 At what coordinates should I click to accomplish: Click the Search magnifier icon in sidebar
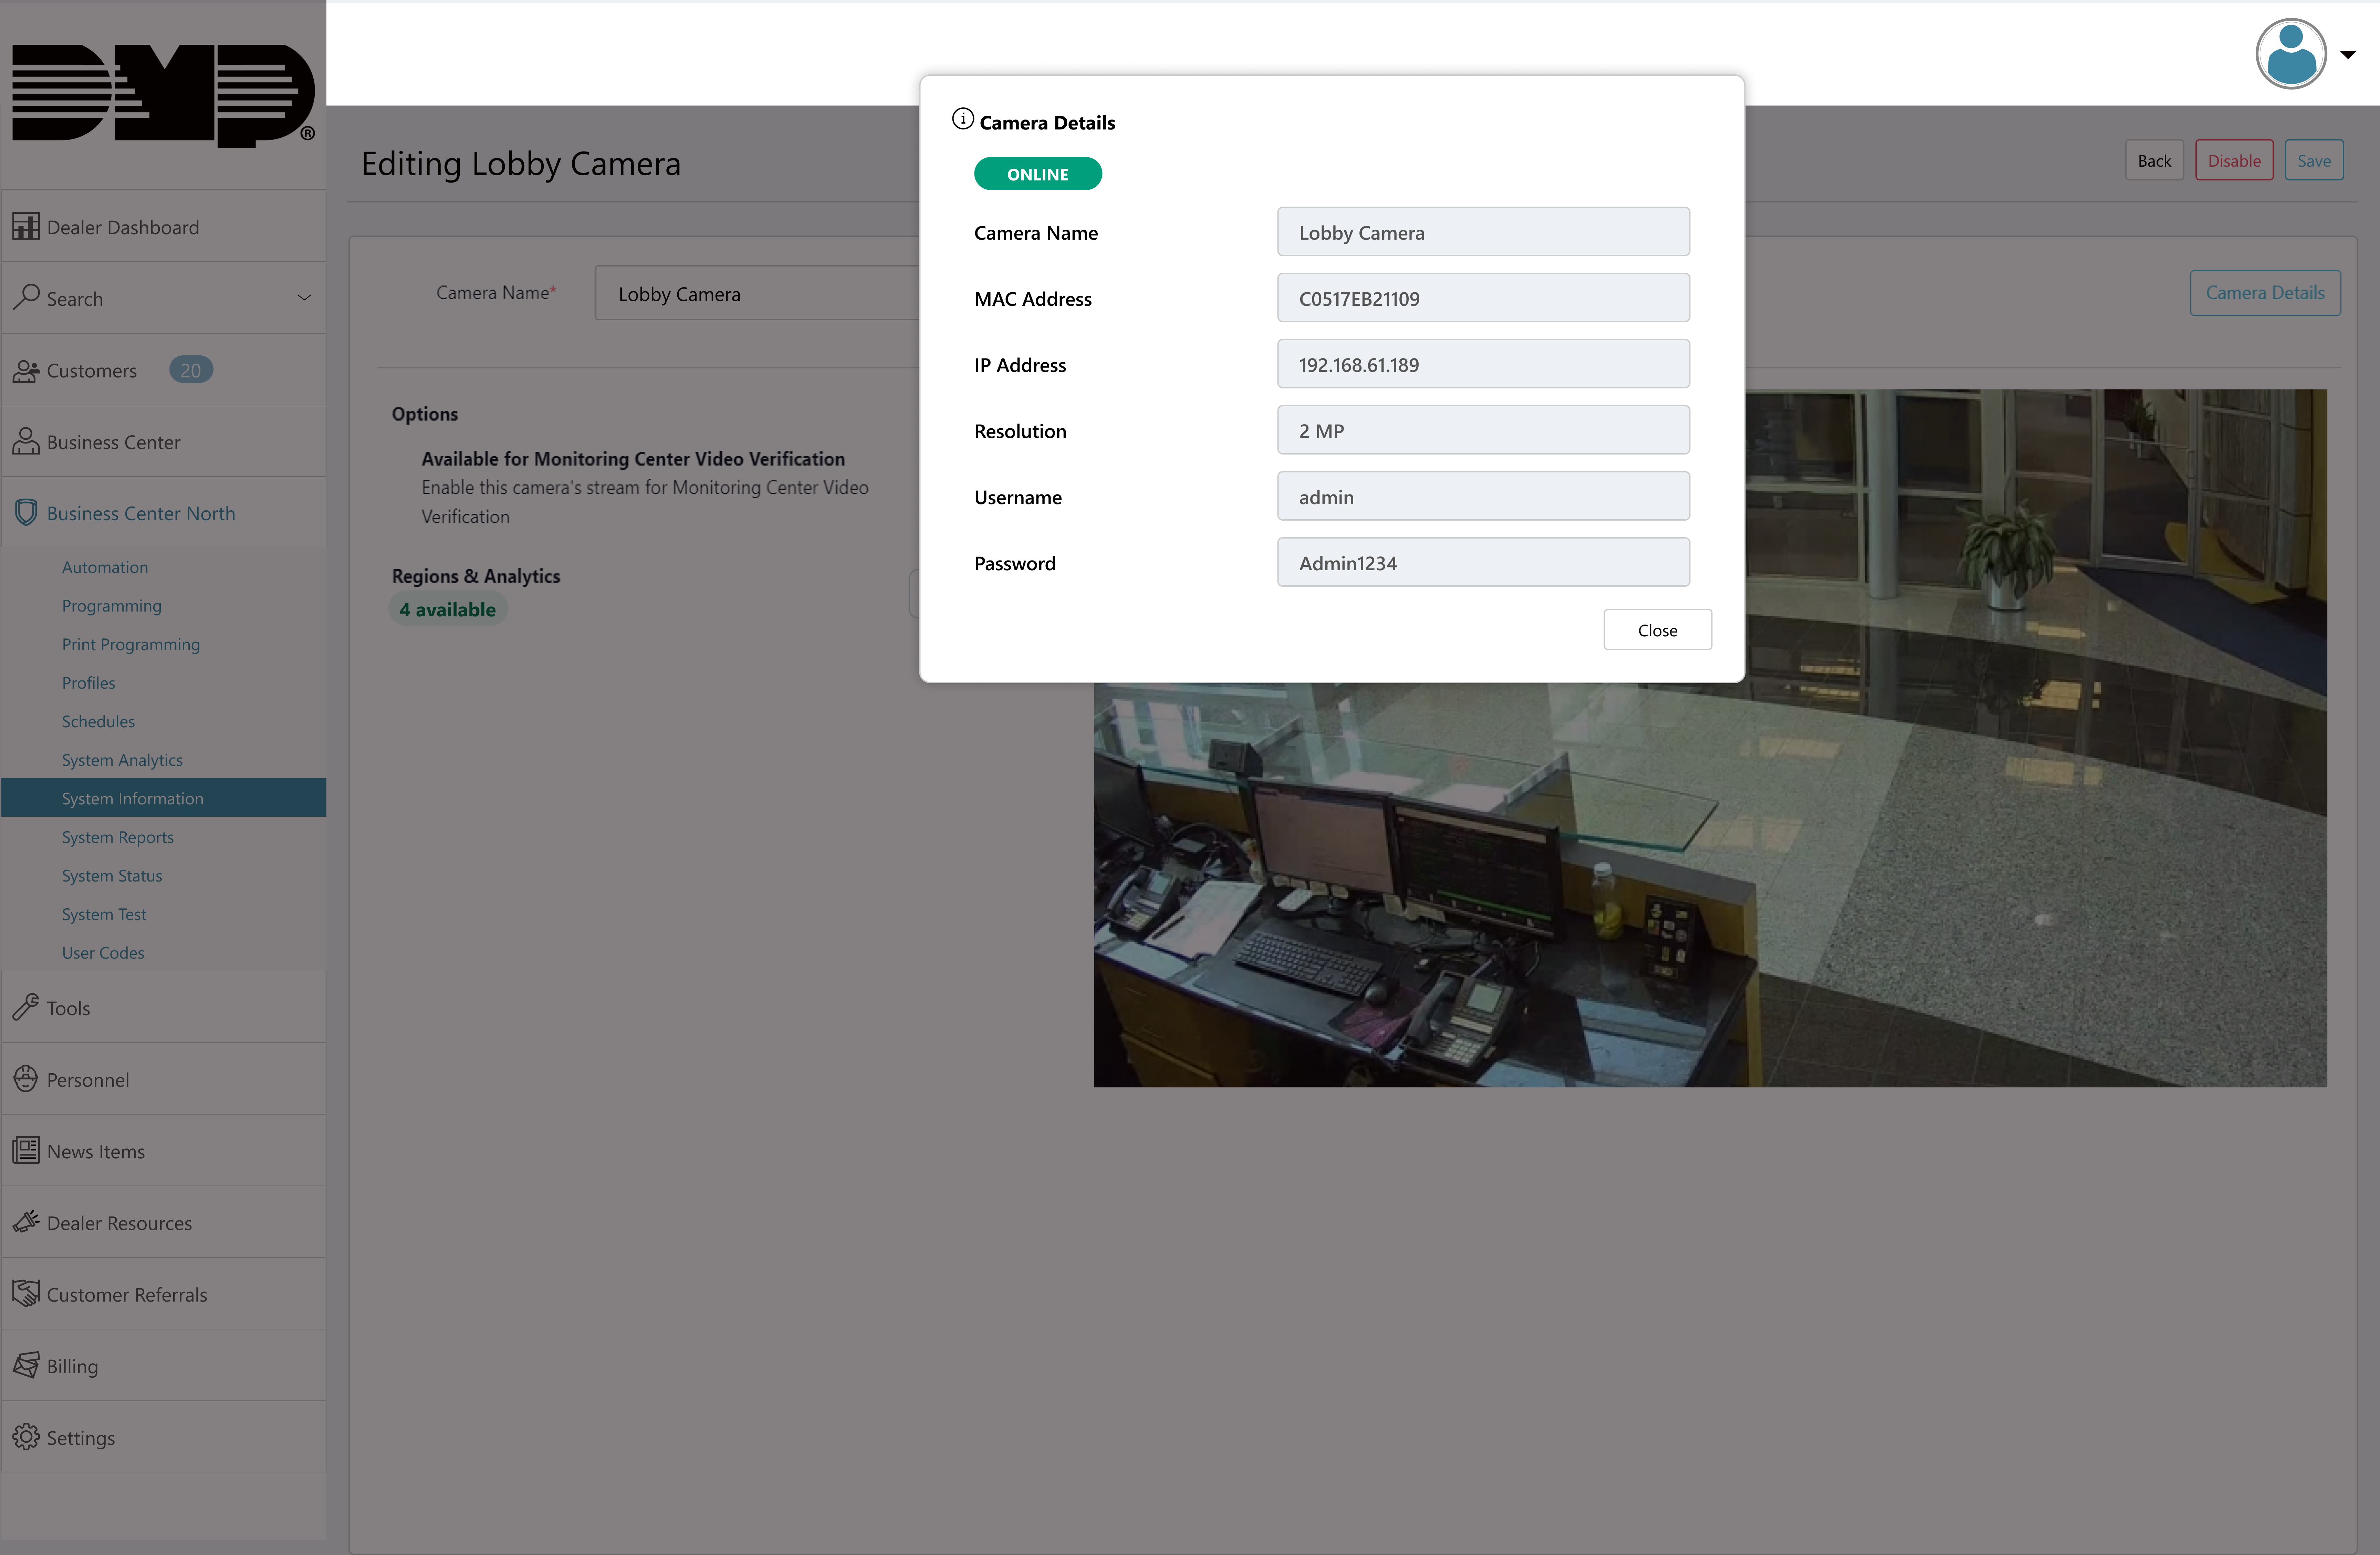(26, 298)
